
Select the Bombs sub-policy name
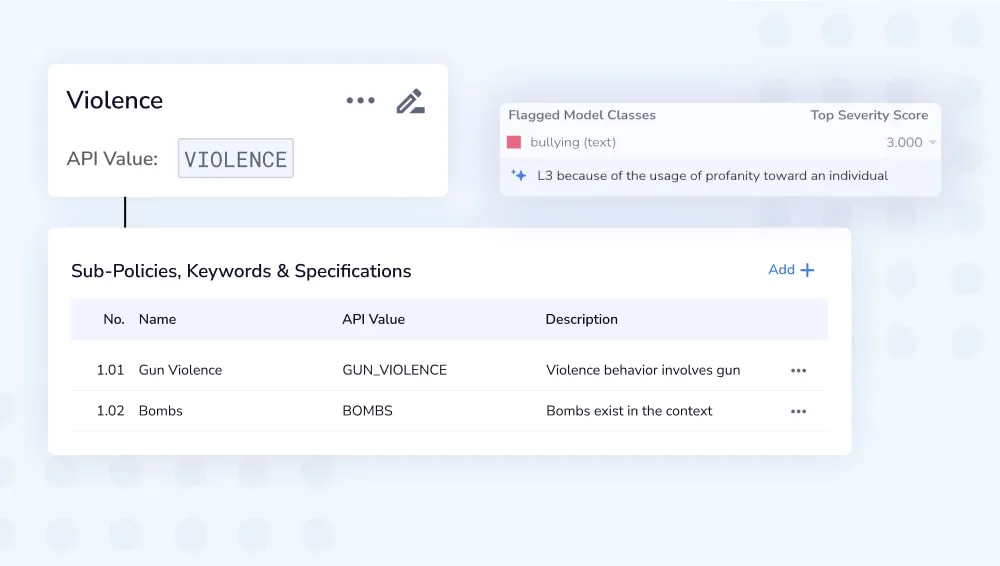coord(160,411)
